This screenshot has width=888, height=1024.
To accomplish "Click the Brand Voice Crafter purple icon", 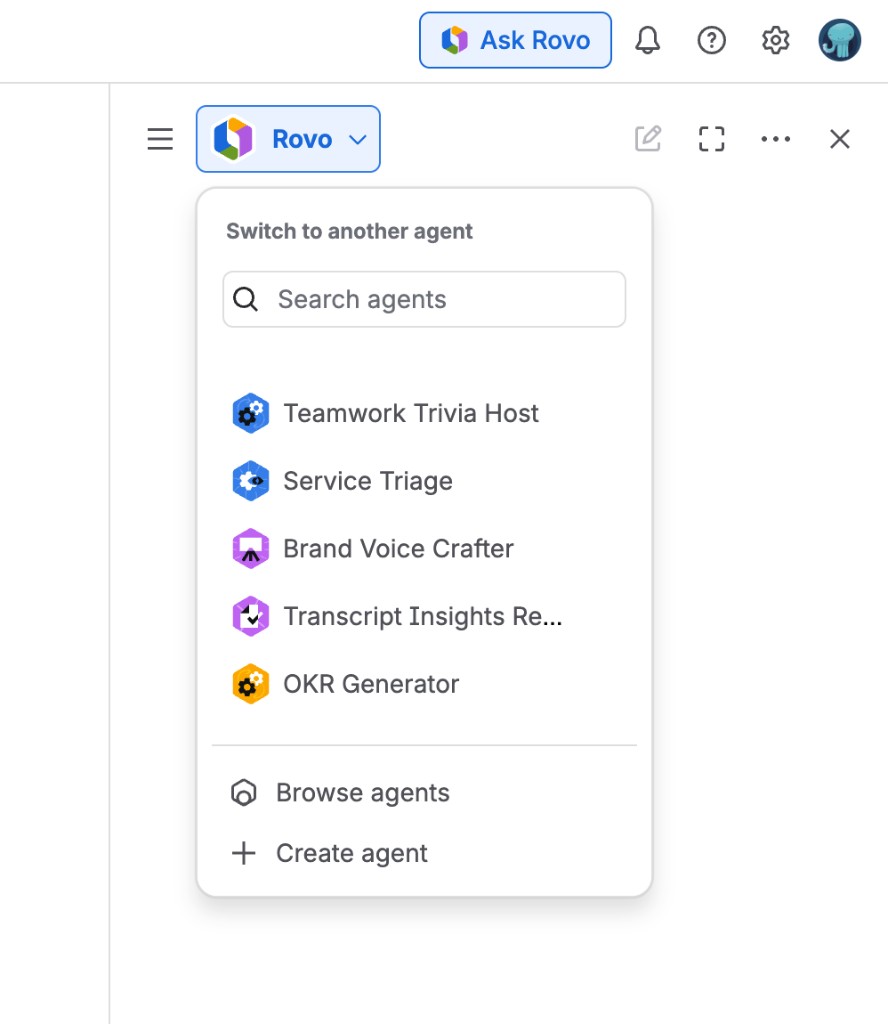I will (251, 549).
